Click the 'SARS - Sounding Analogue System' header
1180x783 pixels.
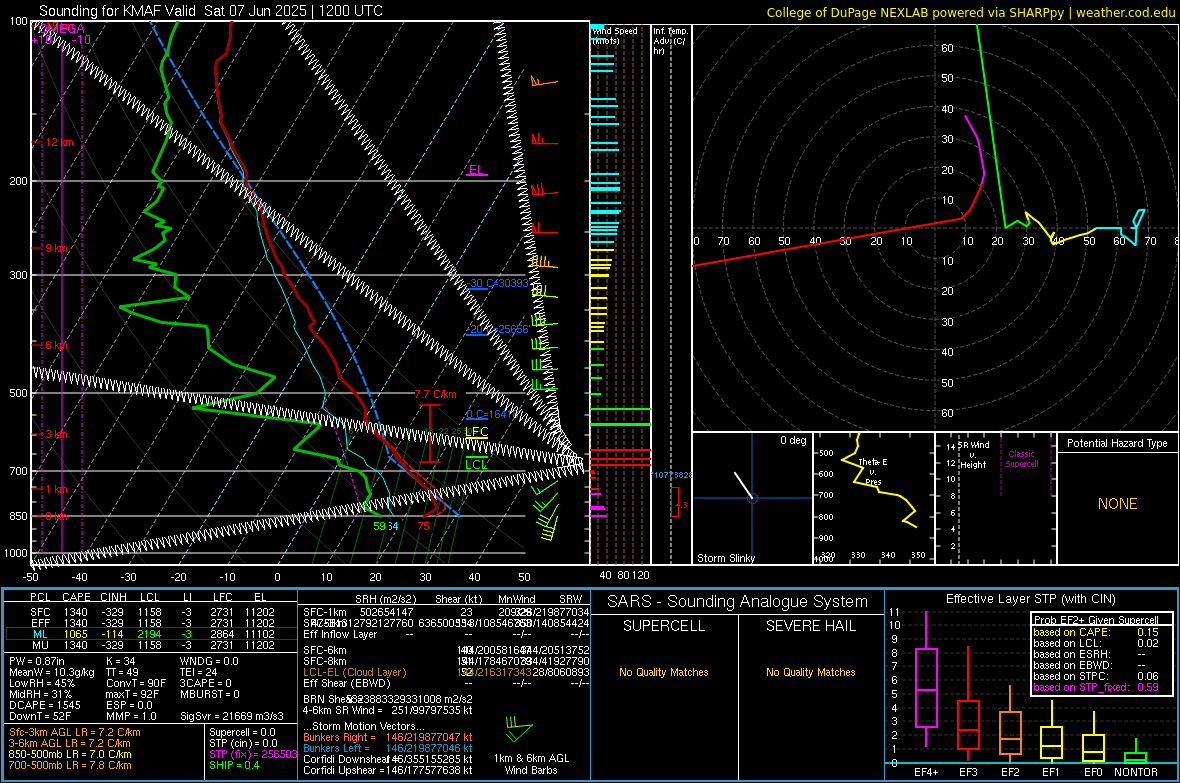click(x=737, y=601)
